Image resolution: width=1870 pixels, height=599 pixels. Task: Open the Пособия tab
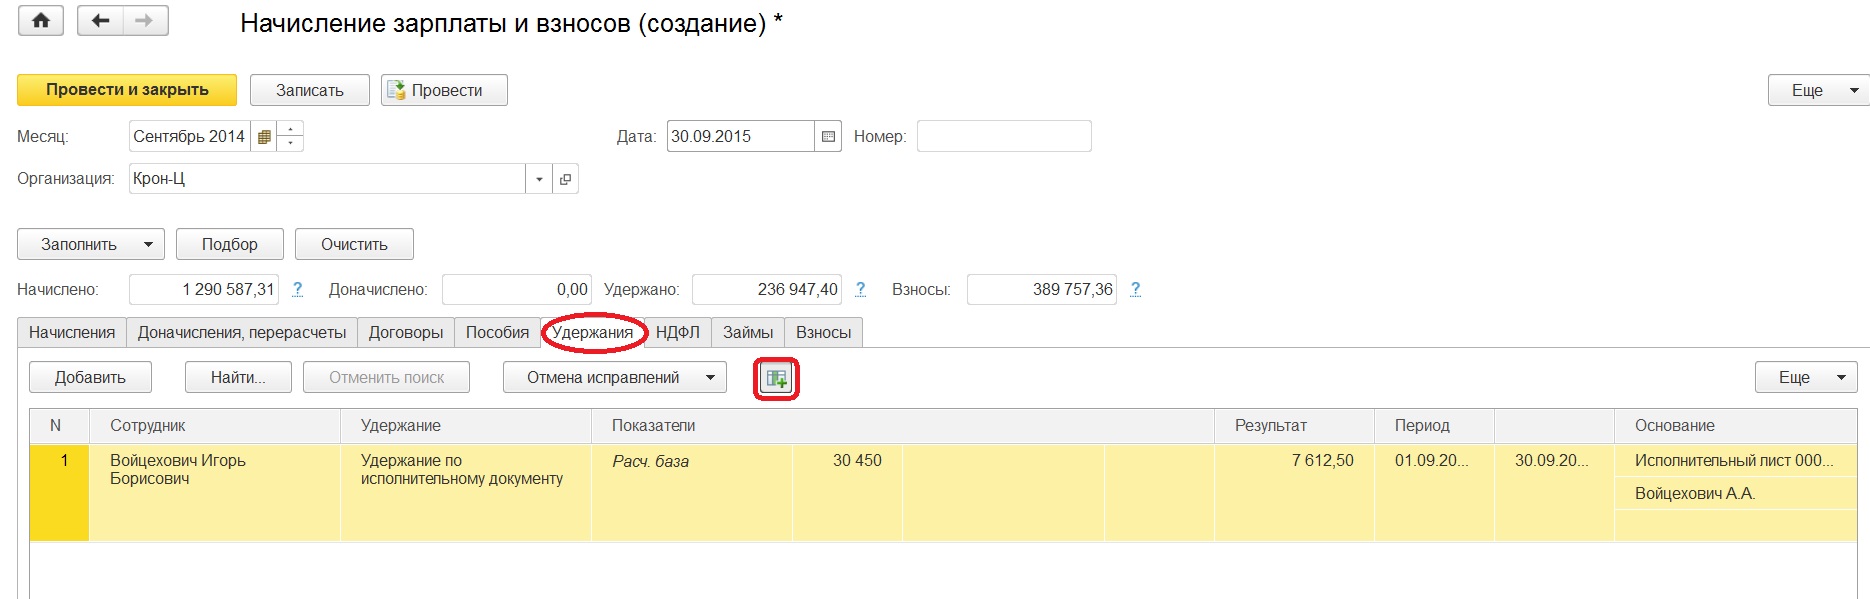pos(497,333)
